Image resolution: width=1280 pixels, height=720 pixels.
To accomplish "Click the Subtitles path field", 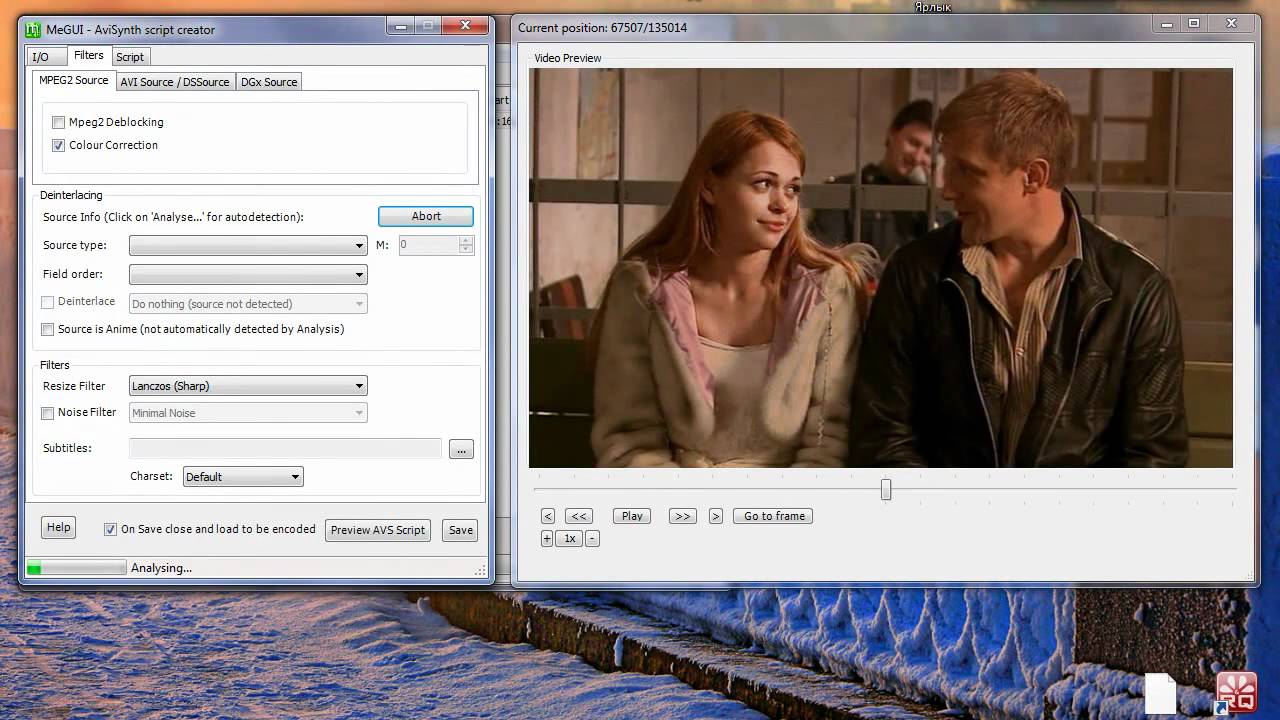I will [285, 448].
